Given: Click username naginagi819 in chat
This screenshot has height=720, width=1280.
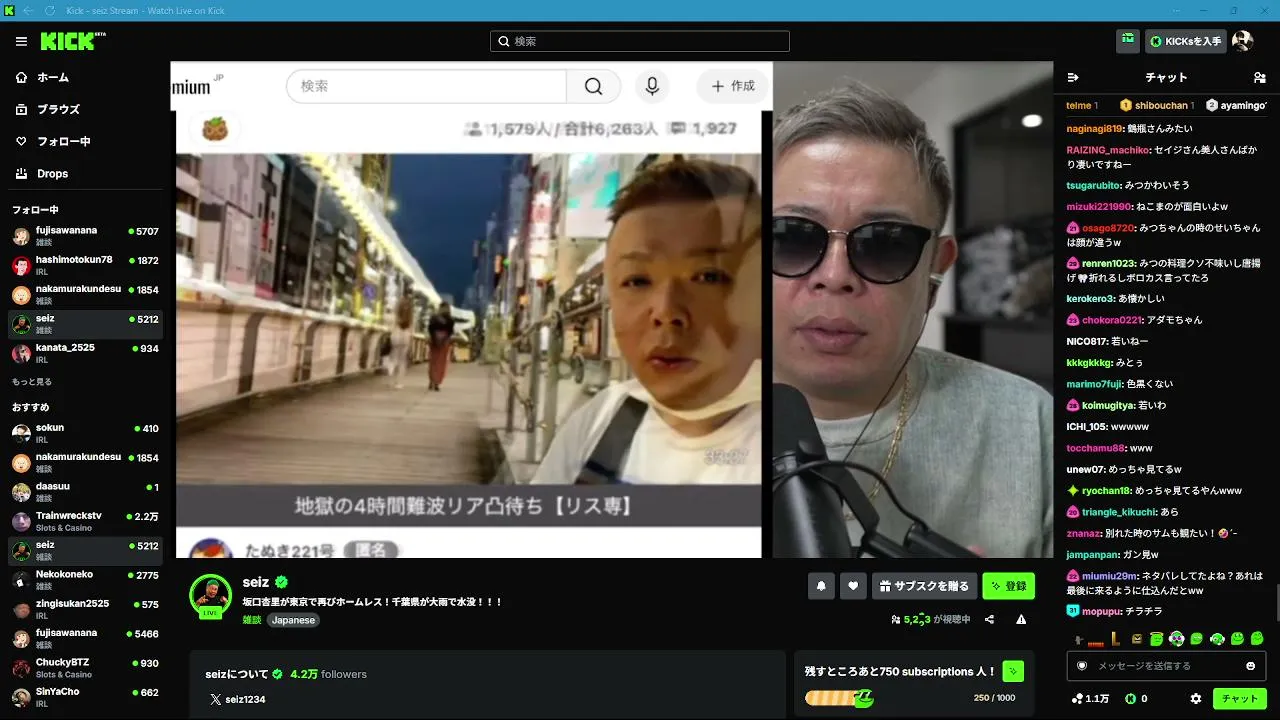Looking at the screenshot, I should [1095, 128].
